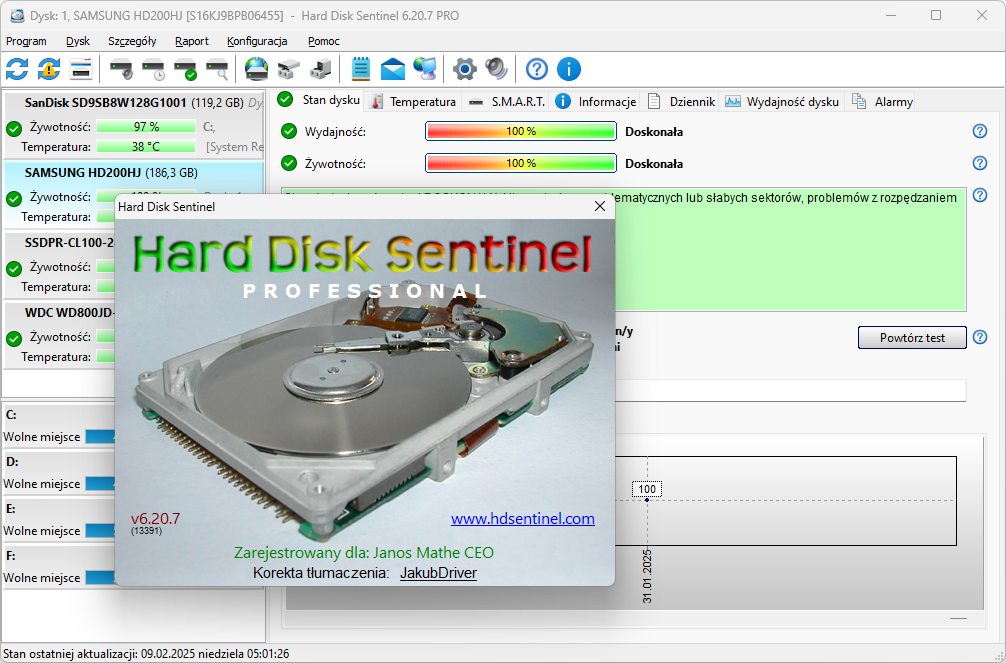Open the S.M.A.R.T. tab

point(506,101)
